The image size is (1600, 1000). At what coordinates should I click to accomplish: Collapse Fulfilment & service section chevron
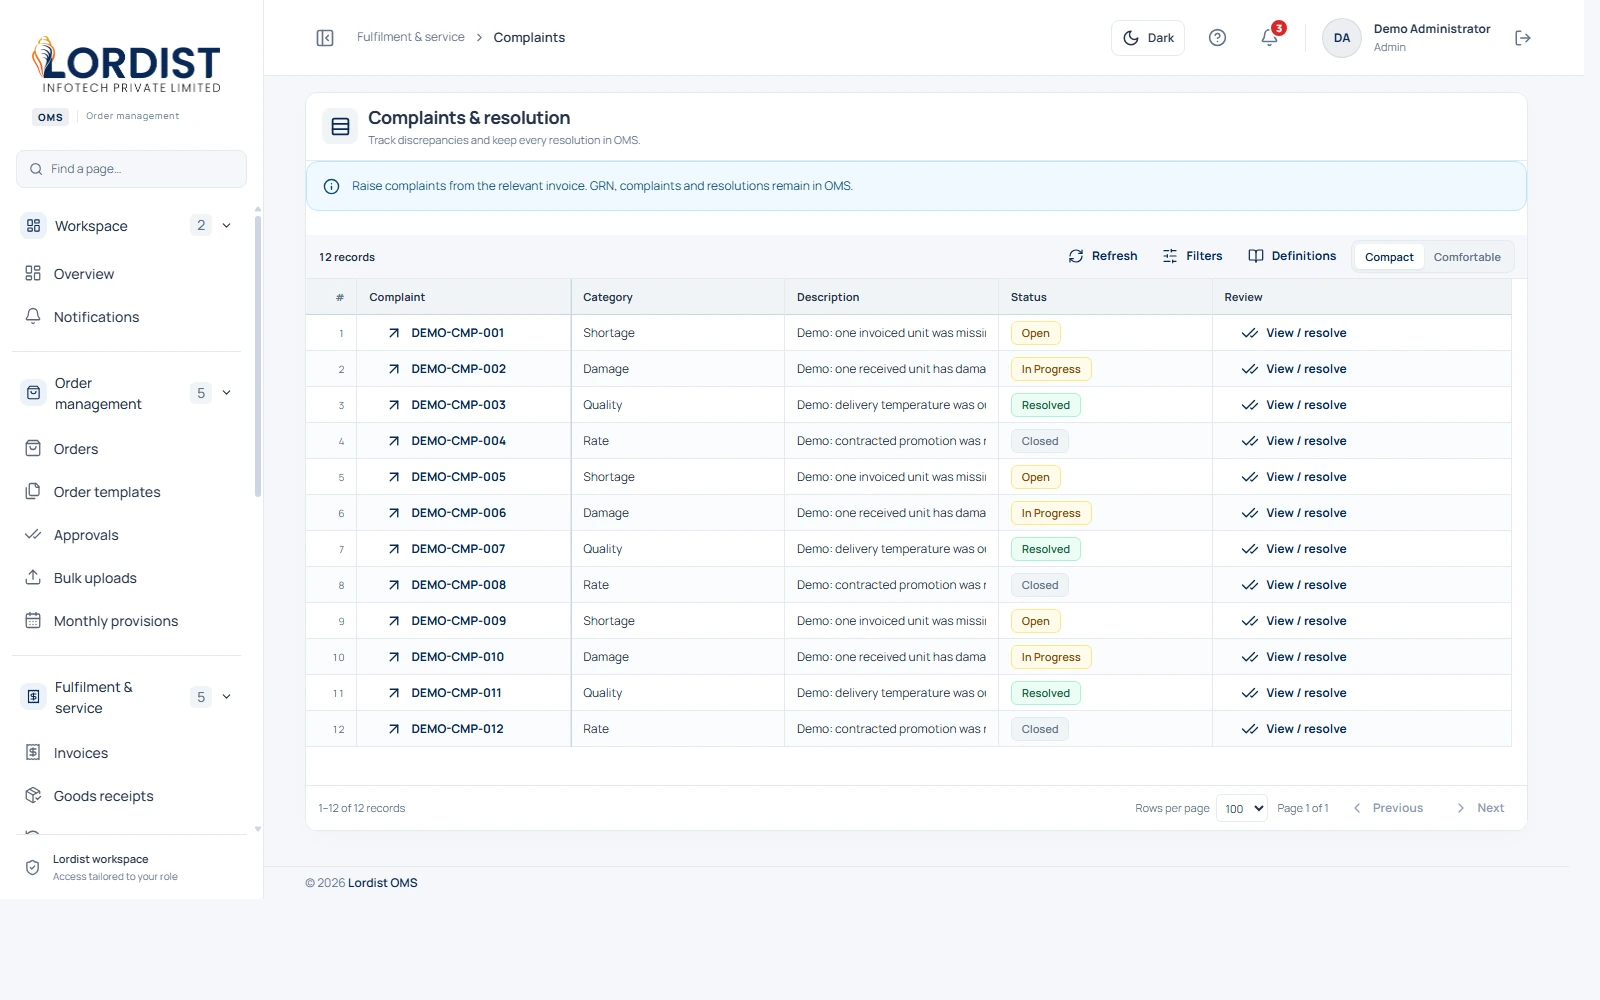click(227, 697)
